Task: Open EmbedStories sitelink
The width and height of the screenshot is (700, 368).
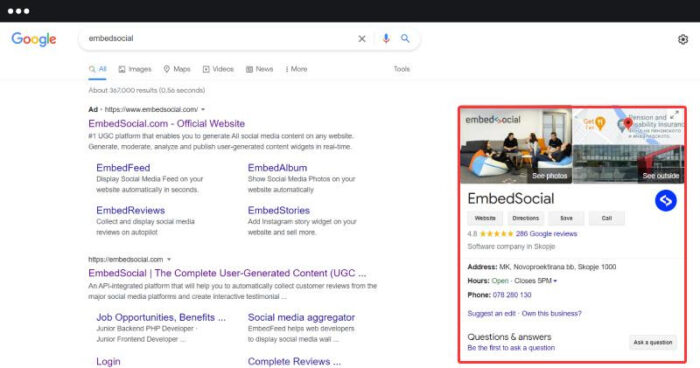Action: (279, 210)
